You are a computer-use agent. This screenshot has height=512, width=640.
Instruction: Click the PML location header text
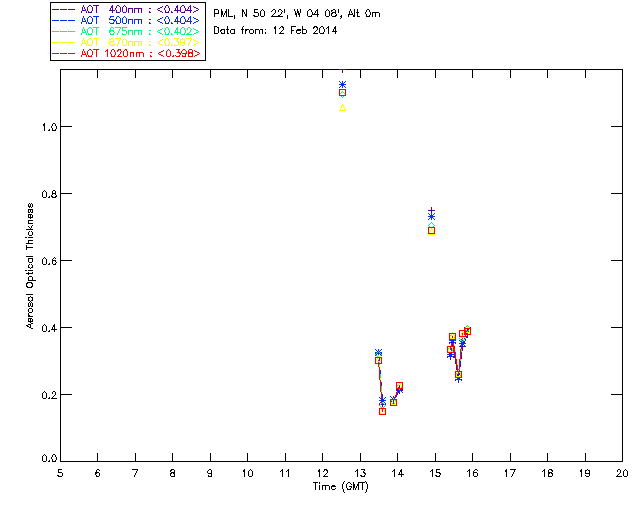(x=297, y=14)
